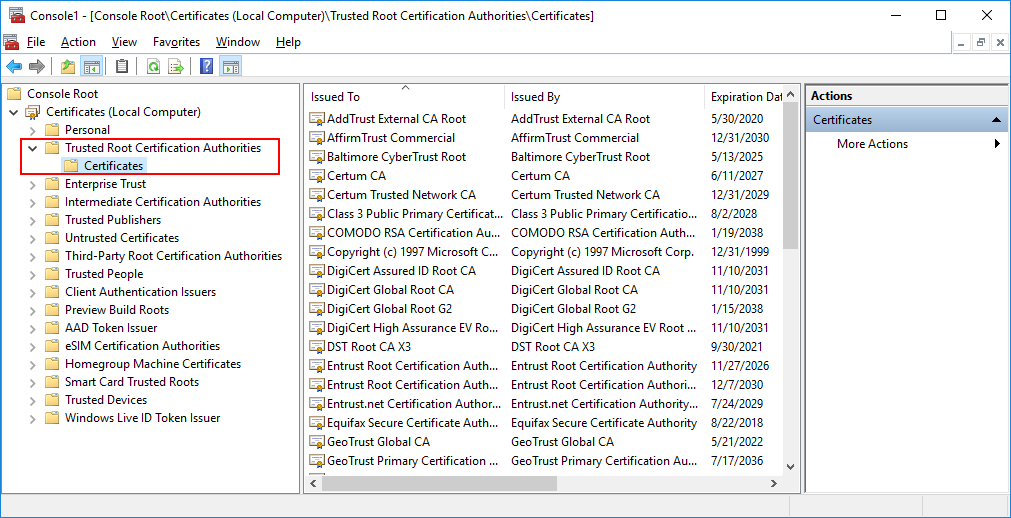Viewport: 1011px width, 518px height.
Task: Select Homegroup Machine Certificates tree item
Action: pyautogui.click(x=153, y=364)
